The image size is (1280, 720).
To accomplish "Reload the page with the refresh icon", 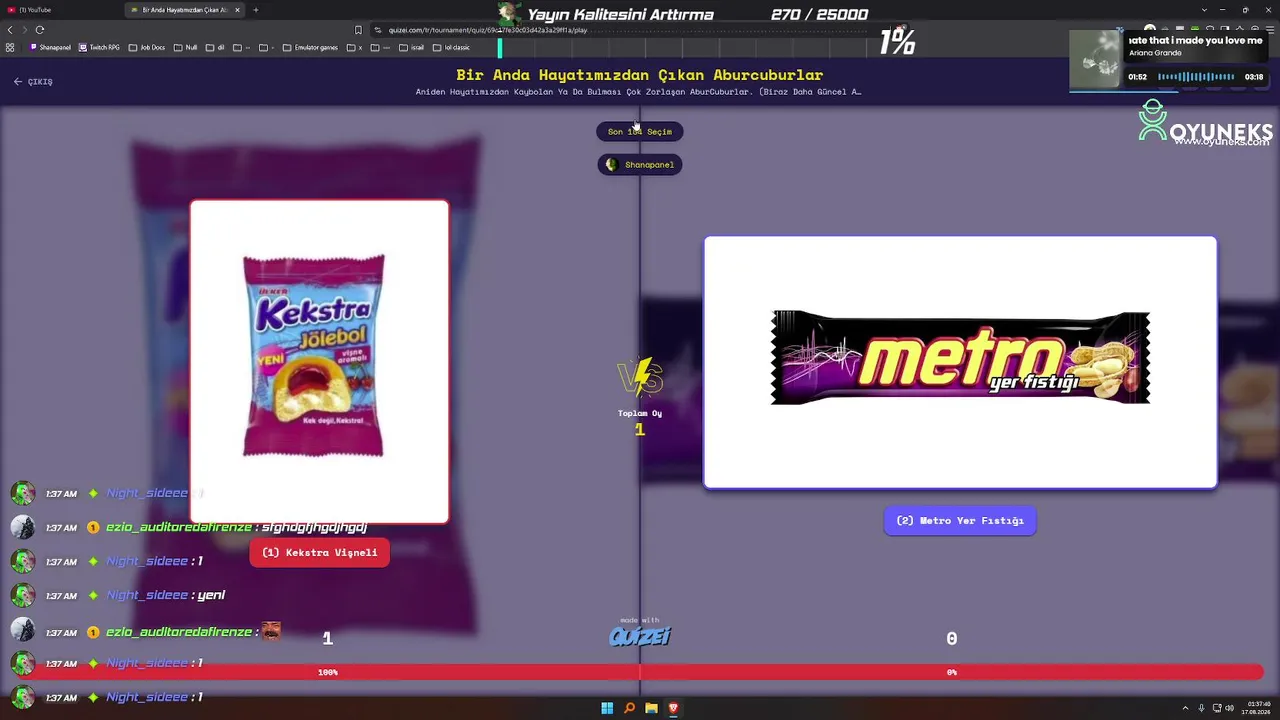I will pyautogui.click(x=40, y=30).
